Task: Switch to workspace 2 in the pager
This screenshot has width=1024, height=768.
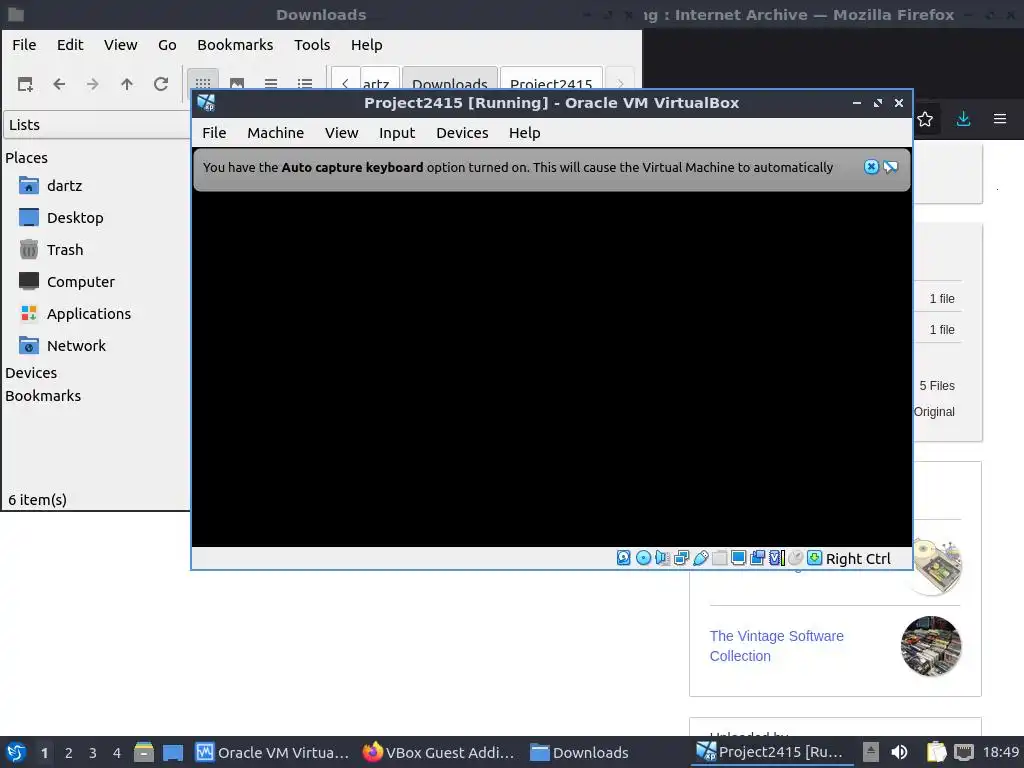Action: coord(69,753)
